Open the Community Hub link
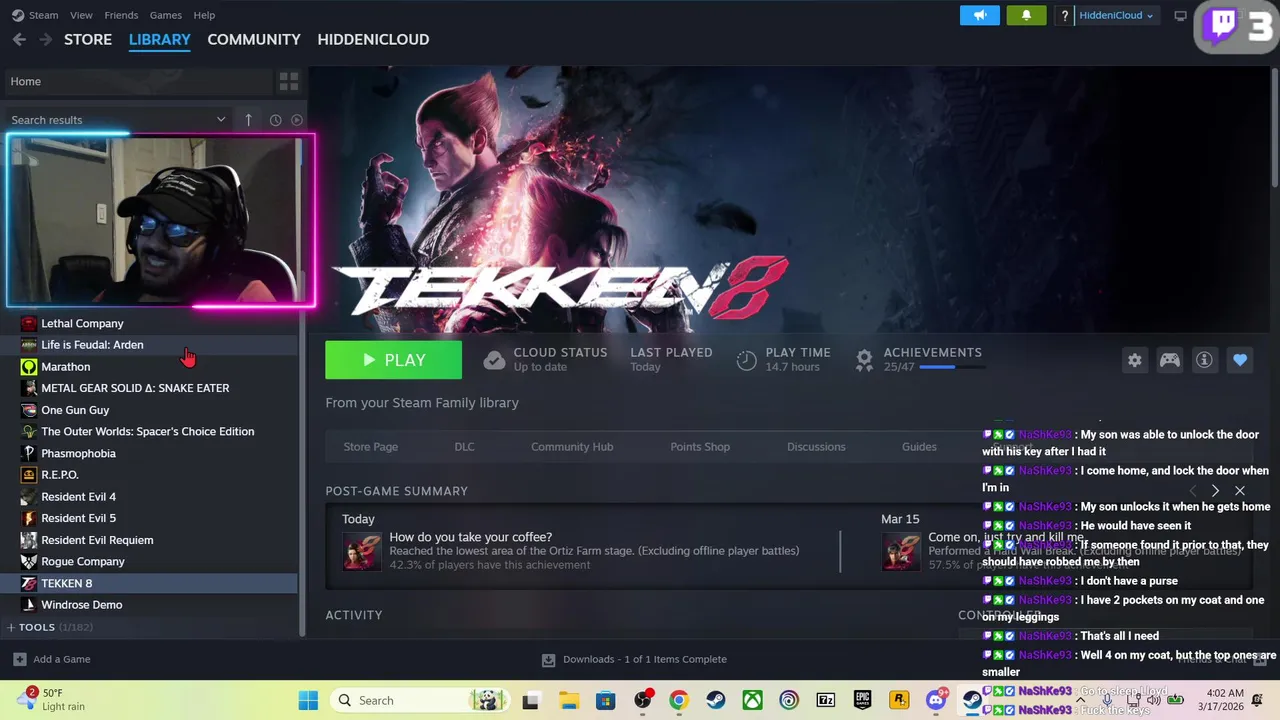Image resolution: width=1280 pixels, height=720 pixels. point(572,447)
